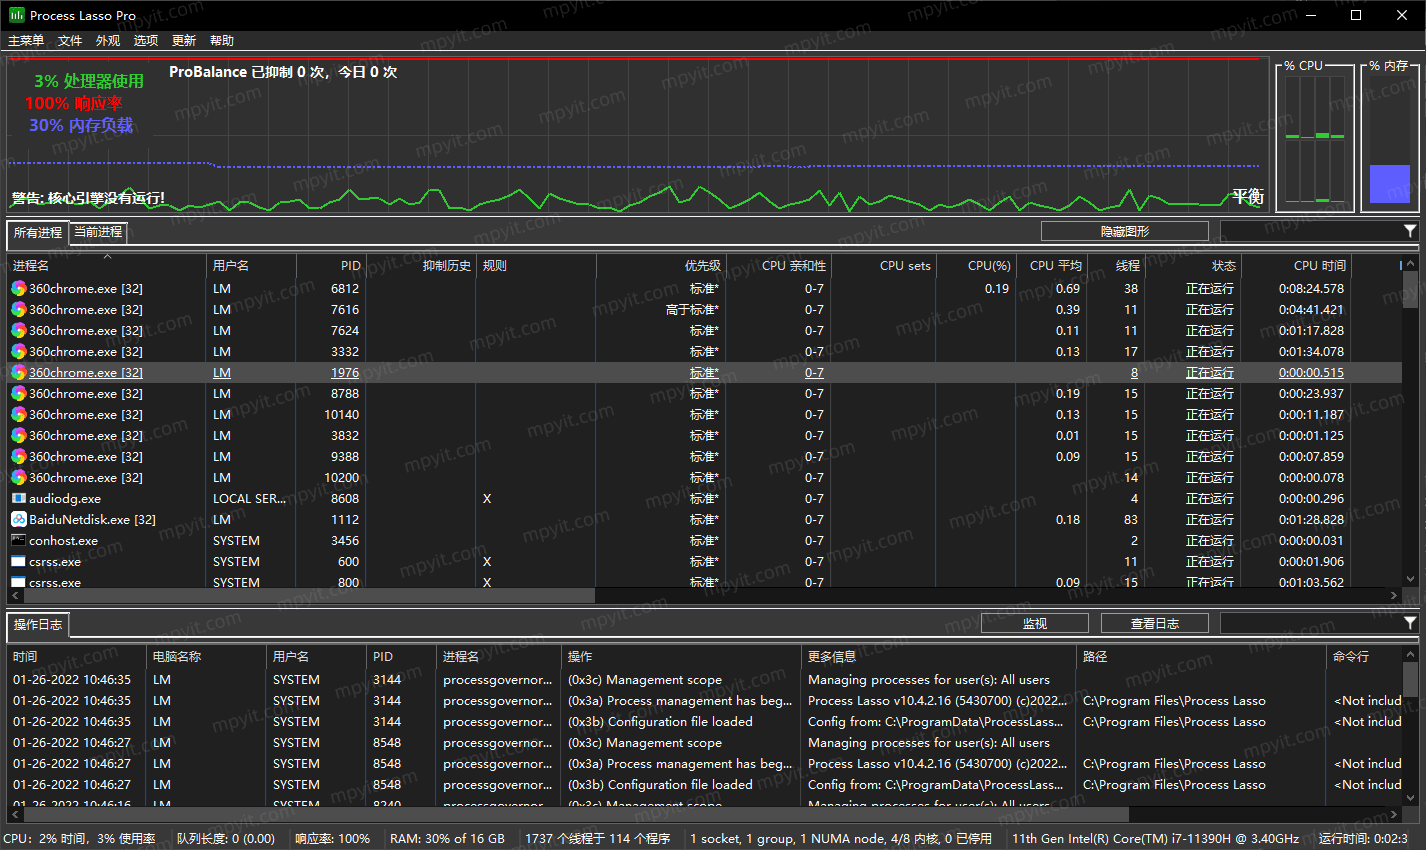The width and height of the screenshot is (1426, 850).
Task: Focus the process list filter field
Action: pyautogui.click(x=1310, y=231)
